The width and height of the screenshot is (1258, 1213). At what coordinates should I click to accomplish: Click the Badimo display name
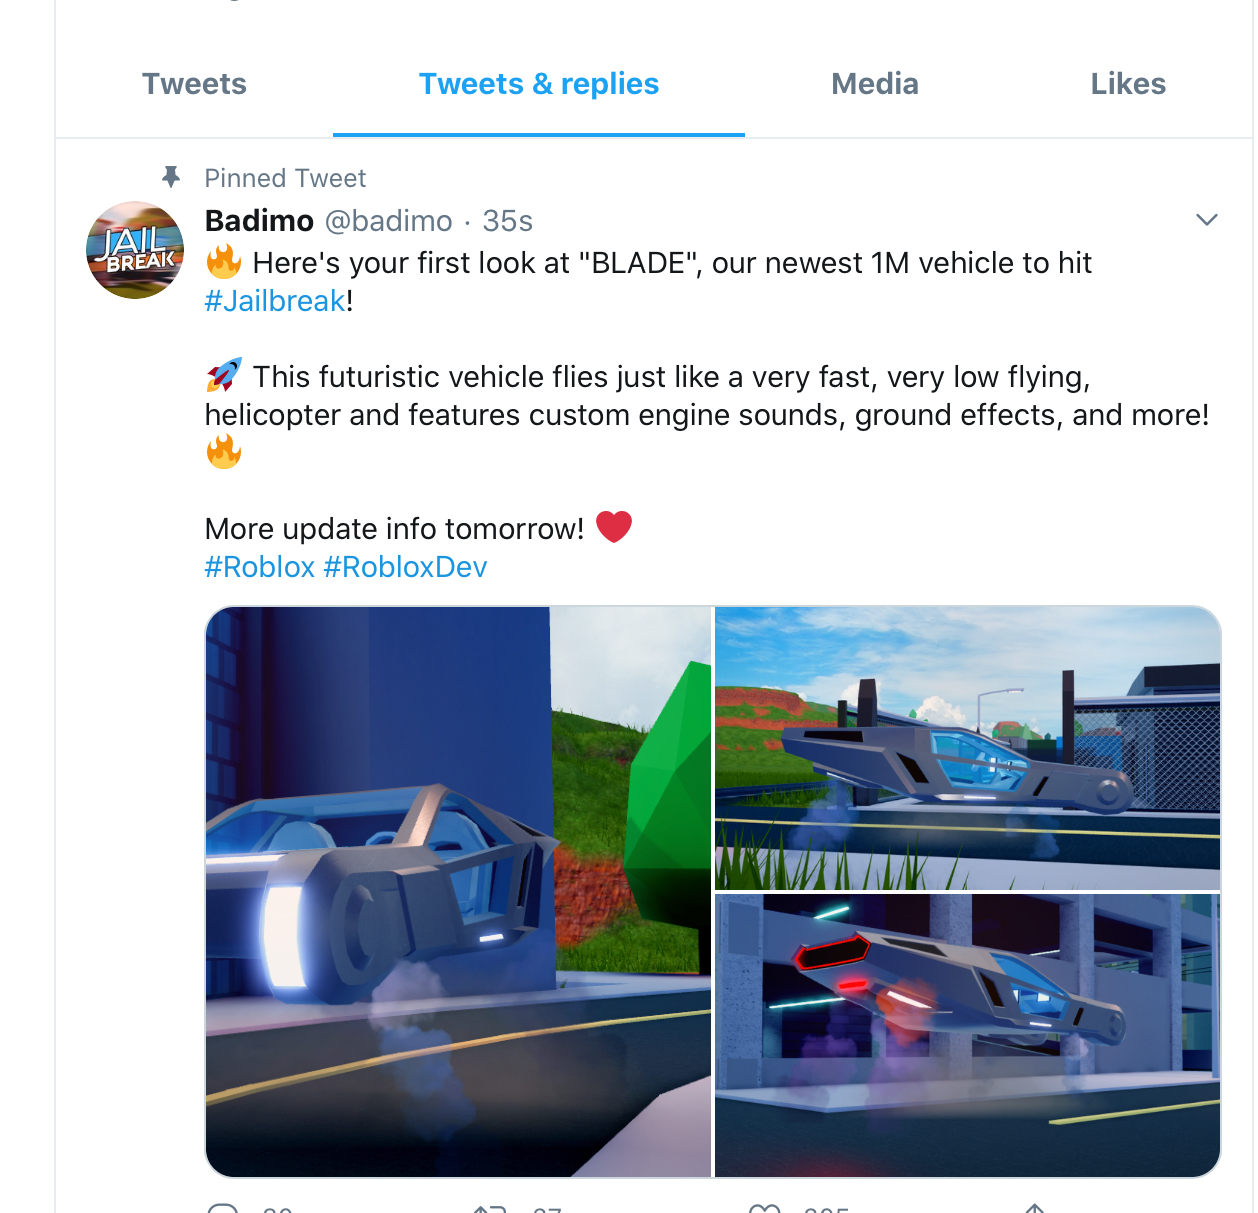tap(259, 221)
